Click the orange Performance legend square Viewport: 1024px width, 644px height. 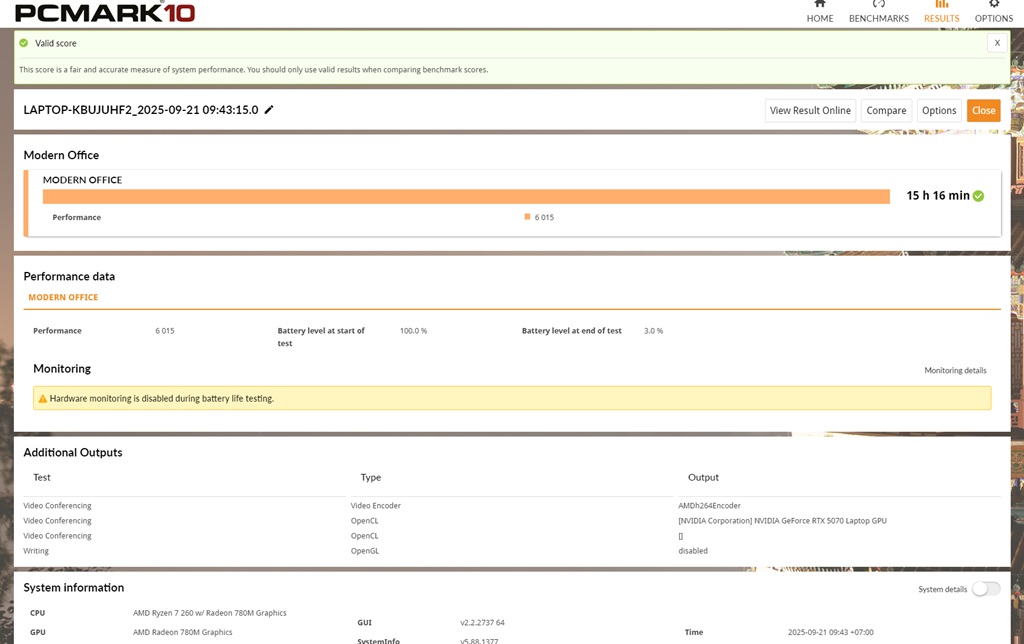(x=527, y=217)
